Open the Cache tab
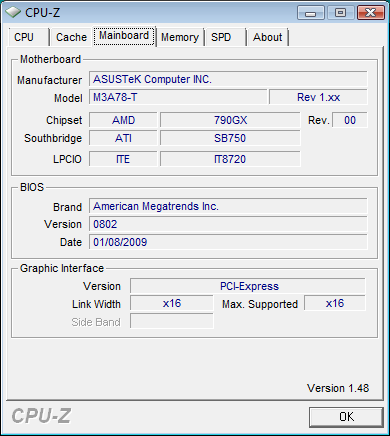Viewport: 390px width, 436px height. [71, 37]
